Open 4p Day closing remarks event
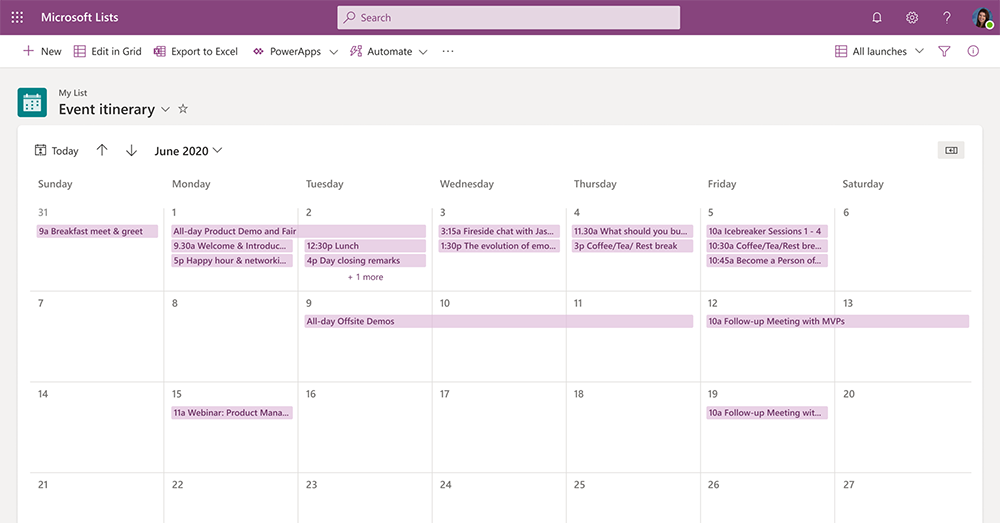The width and height of the screenshot is (1000, 523). [365, 260]
